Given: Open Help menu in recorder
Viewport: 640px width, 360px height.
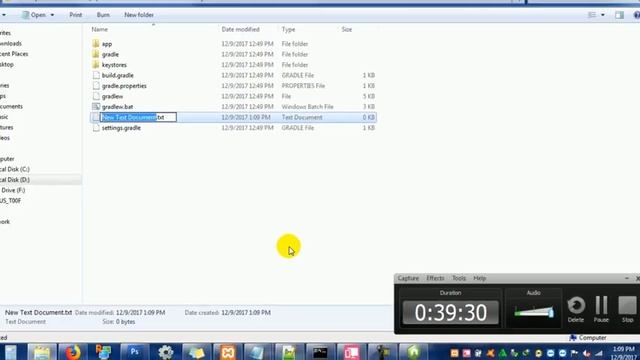Looking at the screenshot, I should 480,278.
